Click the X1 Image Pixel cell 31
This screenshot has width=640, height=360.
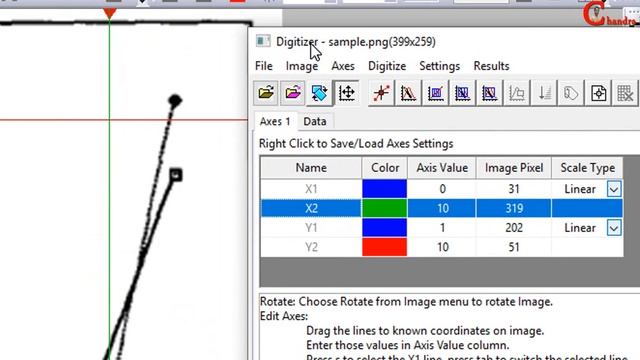pyautogui.click(x=514, y=189)
